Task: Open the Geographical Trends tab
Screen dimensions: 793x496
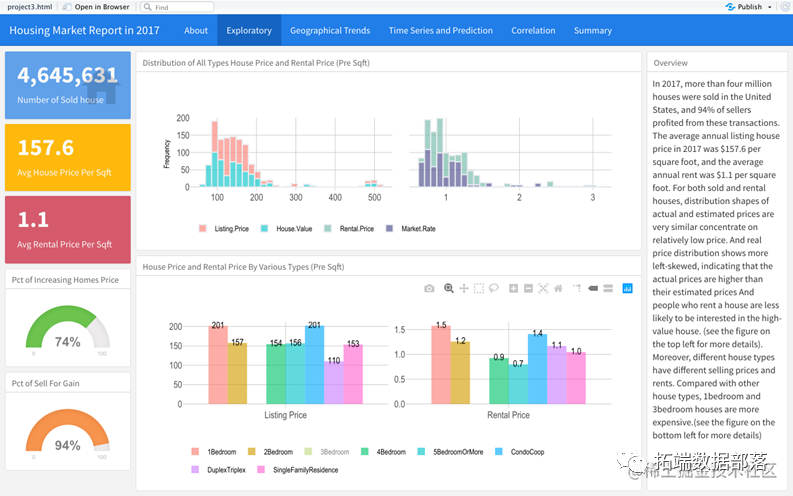Action: 330,30
